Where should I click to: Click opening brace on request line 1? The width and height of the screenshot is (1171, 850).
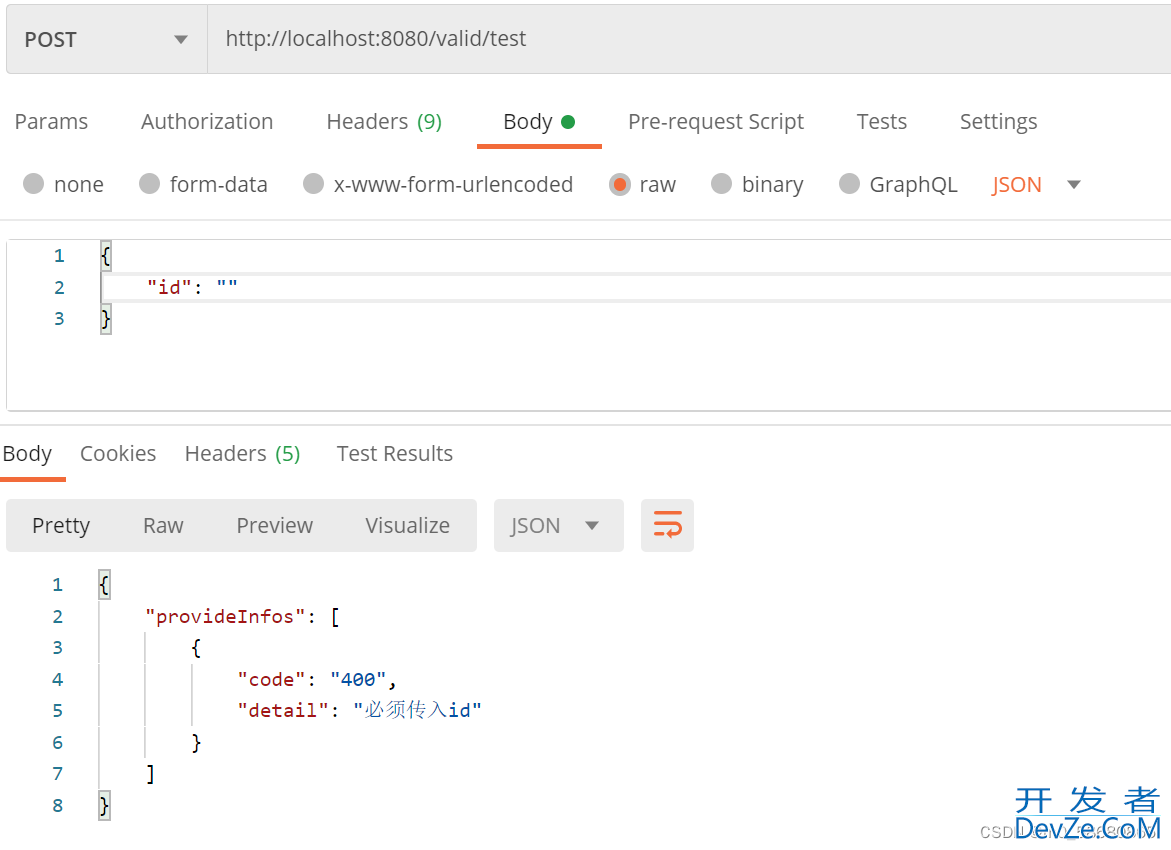(105, 256)
